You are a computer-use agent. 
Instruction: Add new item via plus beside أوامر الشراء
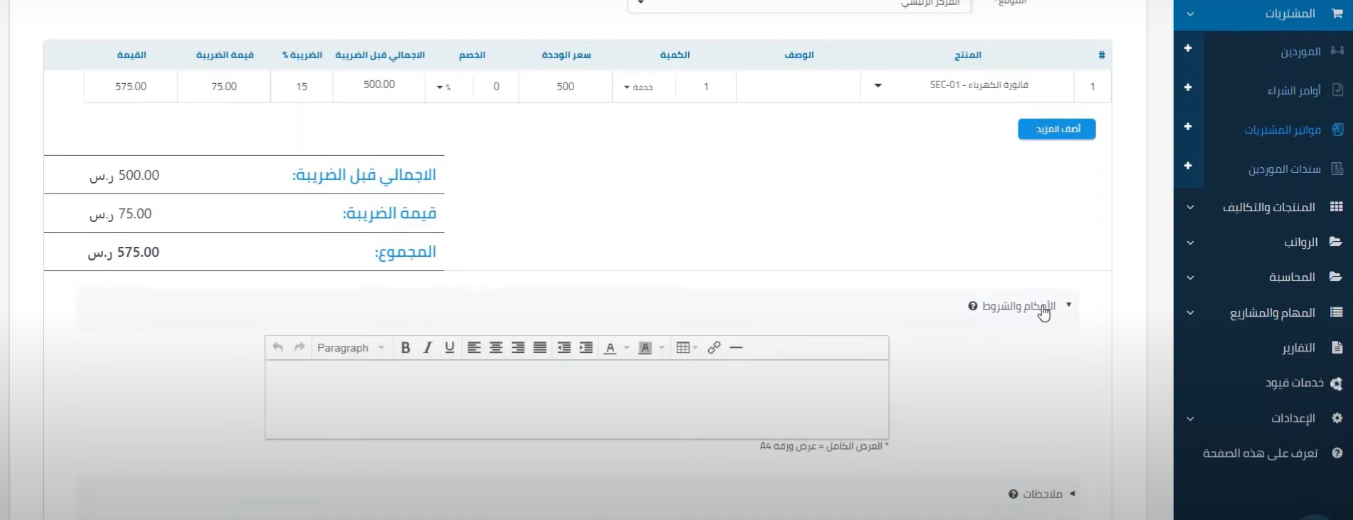[x=1187, y=89]
